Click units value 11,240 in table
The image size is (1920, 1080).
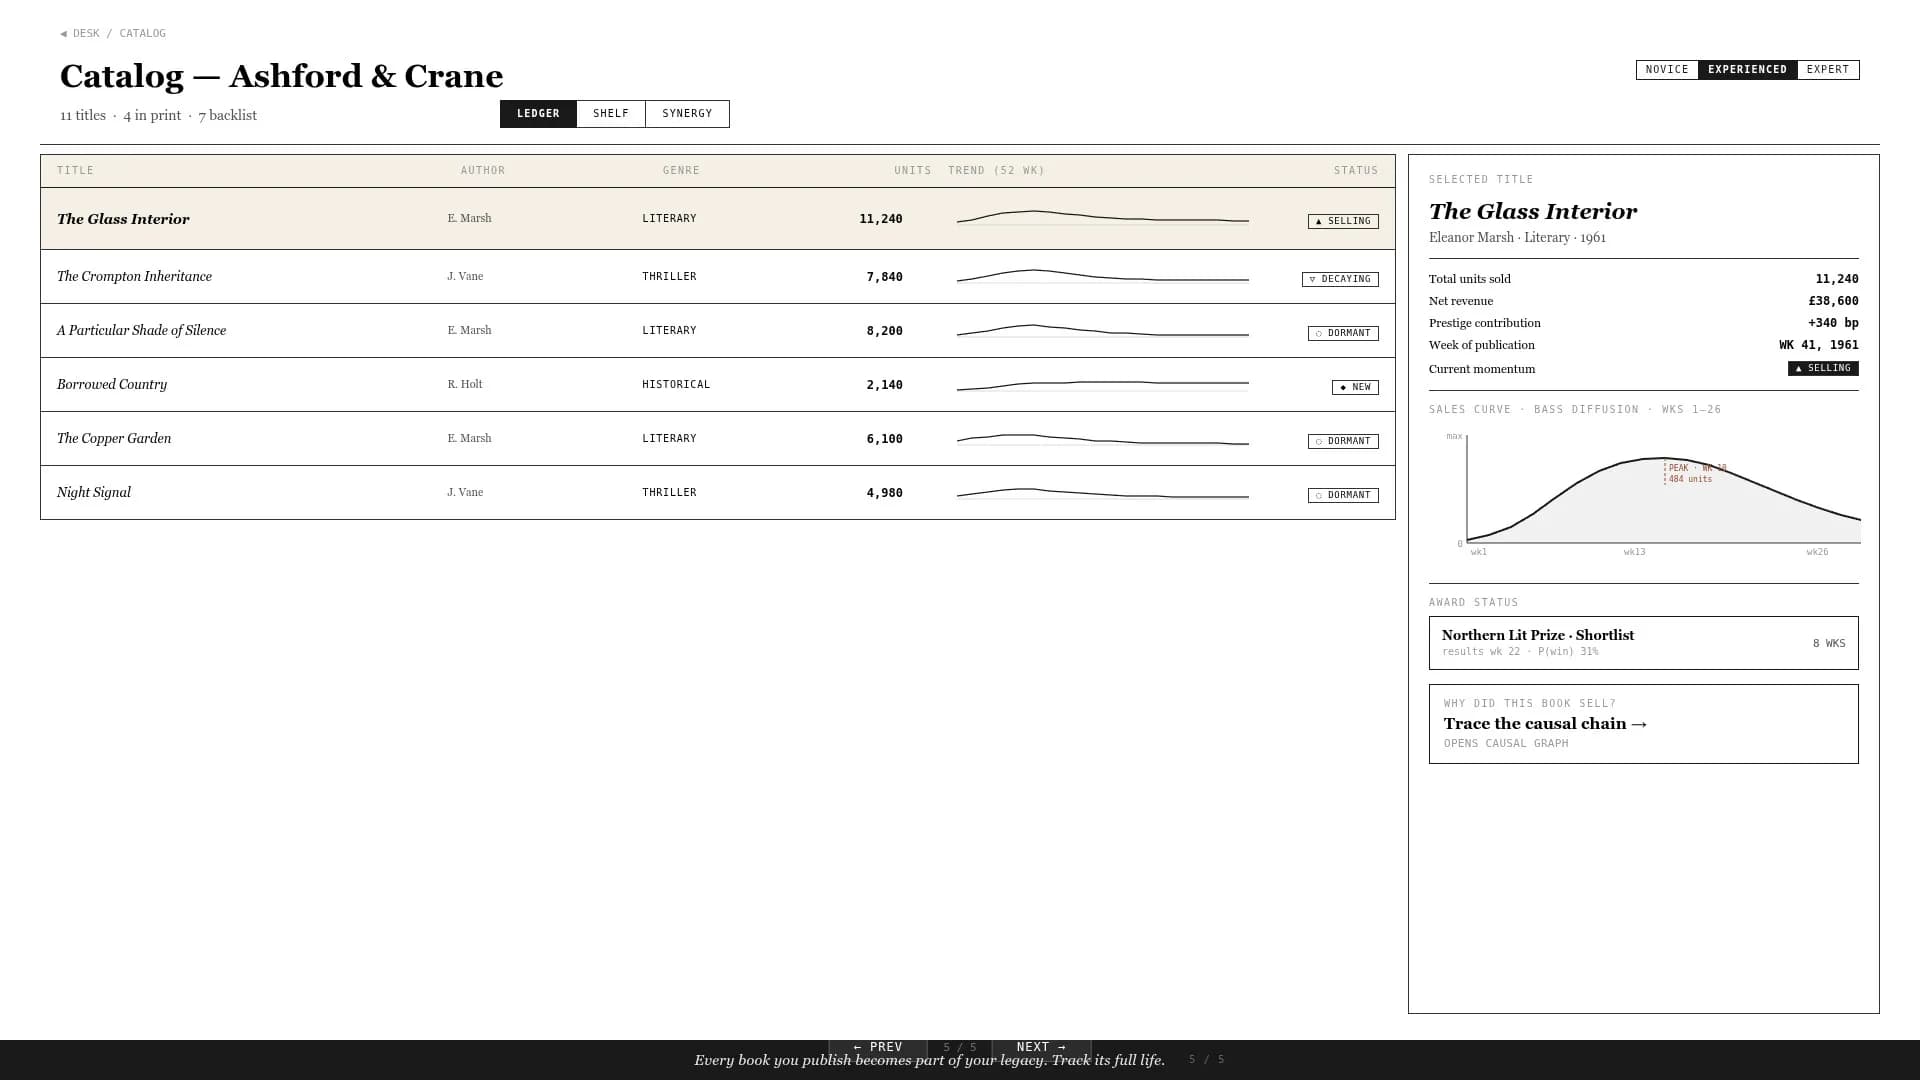click(x=881, y=219)
